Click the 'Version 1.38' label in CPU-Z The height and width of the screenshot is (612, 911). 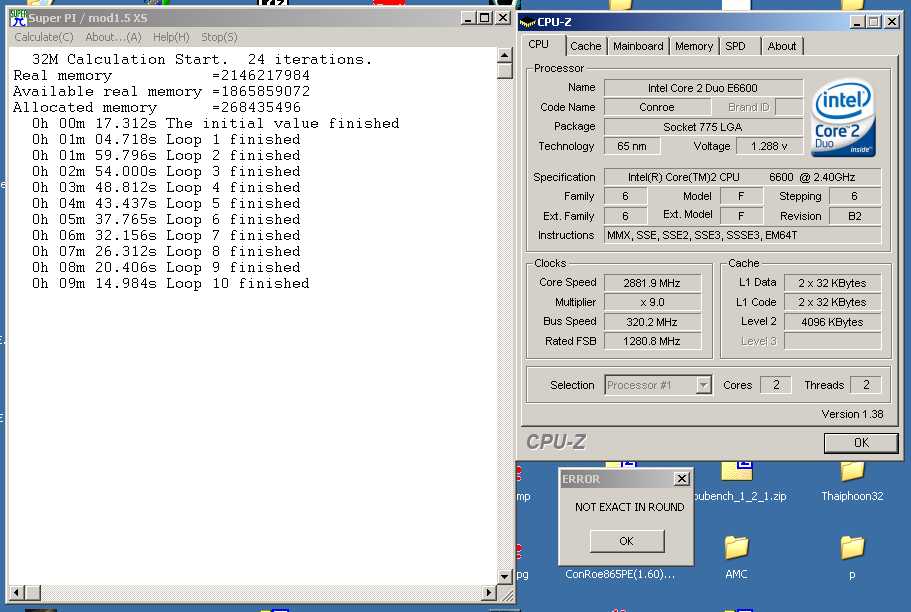pos(852,414)
